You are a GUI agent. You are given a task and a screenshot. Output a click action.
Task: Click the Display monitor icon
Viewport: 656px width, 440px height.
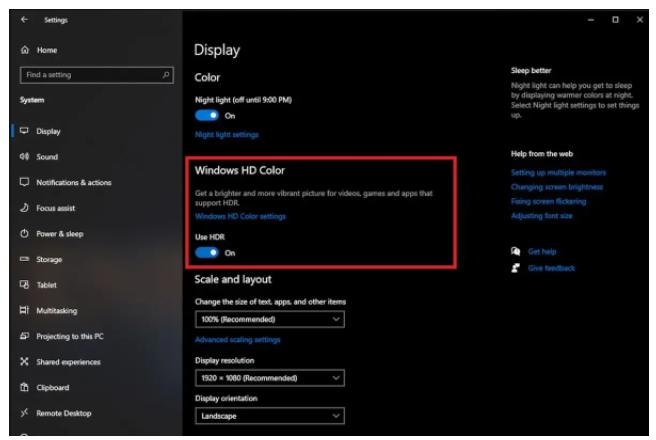[24, 130]
